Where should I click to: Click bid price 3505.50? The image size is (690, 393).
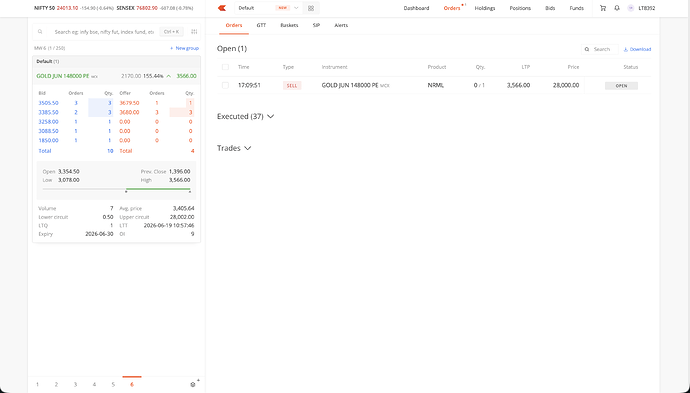48,103
